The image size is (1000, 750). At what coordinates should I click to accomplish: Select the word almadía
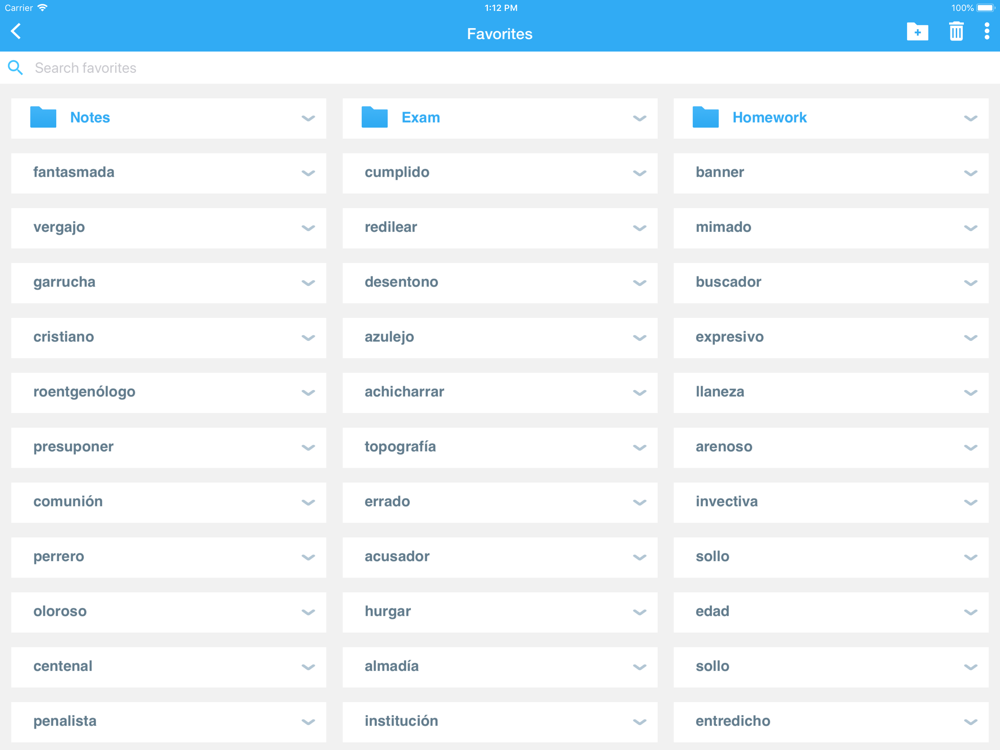click(392, 666)
